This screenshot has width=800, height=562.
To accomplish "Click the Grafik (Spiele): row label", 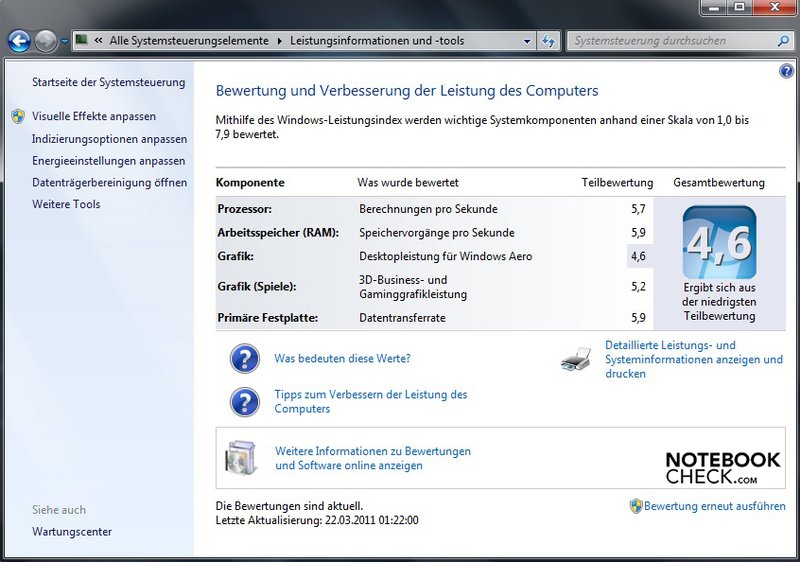I will 257,287.
